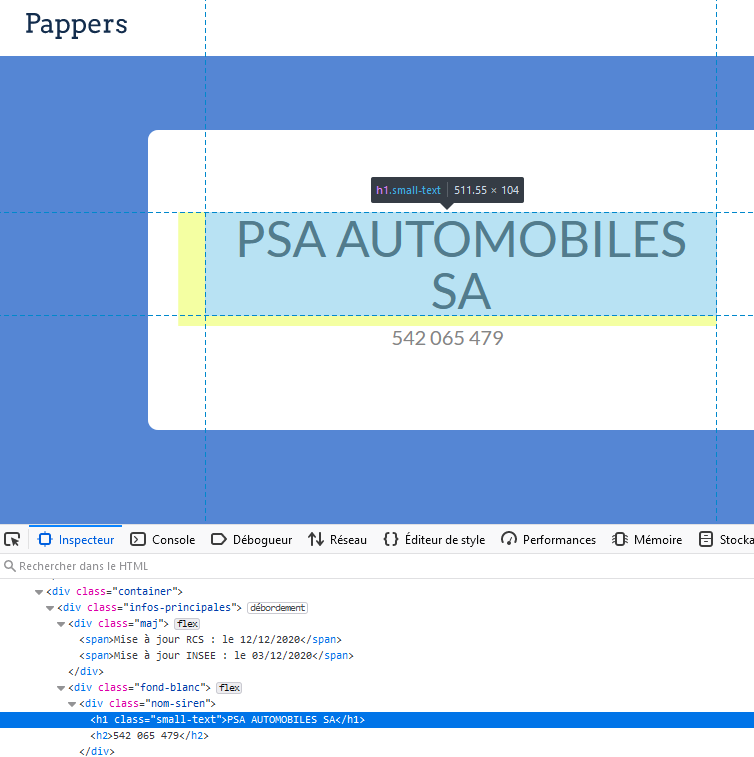Click the Éditeur de style braces icon
This screenshot has height=757, width=754.
(391, 539)
